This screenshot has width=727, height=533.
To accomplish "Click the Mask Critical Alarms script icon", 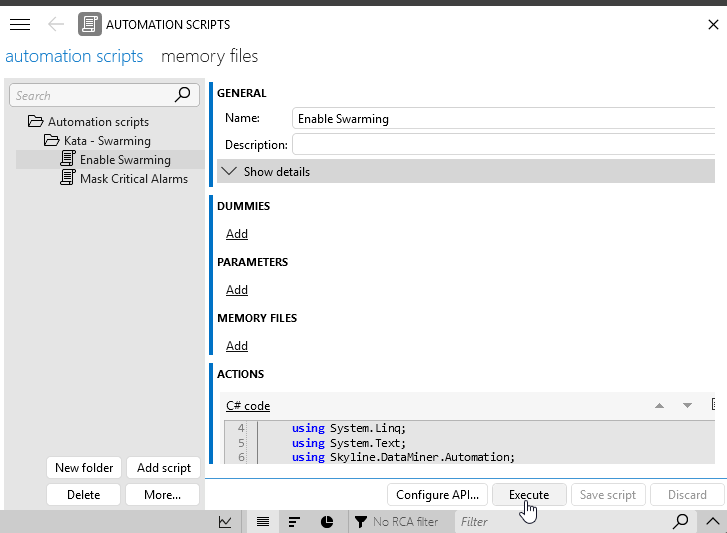I will pos(68,178).
